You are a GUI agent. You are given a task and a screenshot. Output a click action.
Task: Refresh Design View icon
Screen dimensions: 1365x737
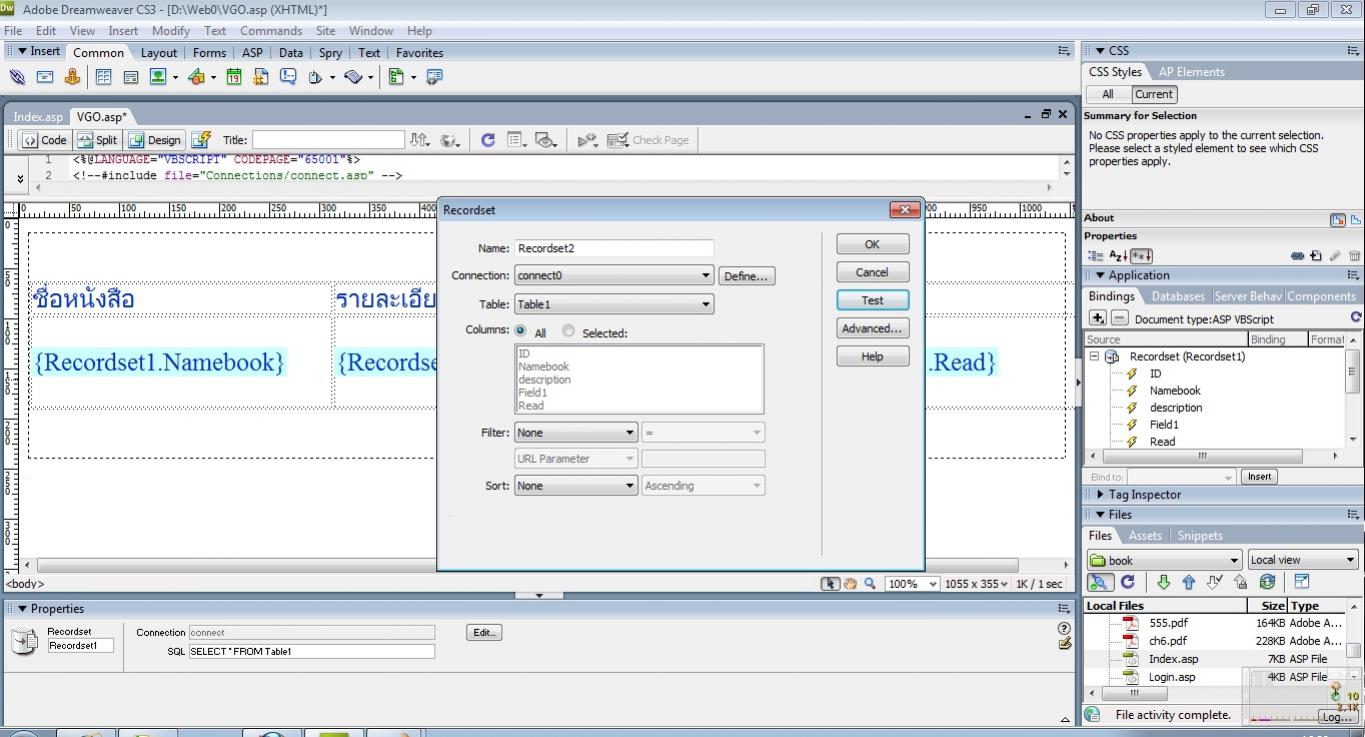[488, 140]
